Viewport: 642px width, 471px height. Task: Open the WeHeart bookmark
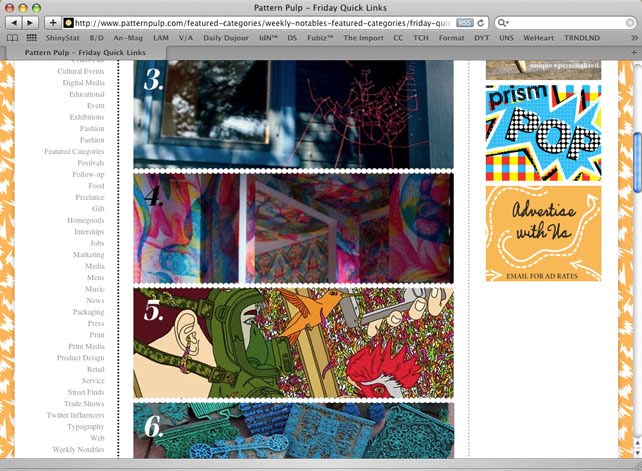tap(538, 38)
